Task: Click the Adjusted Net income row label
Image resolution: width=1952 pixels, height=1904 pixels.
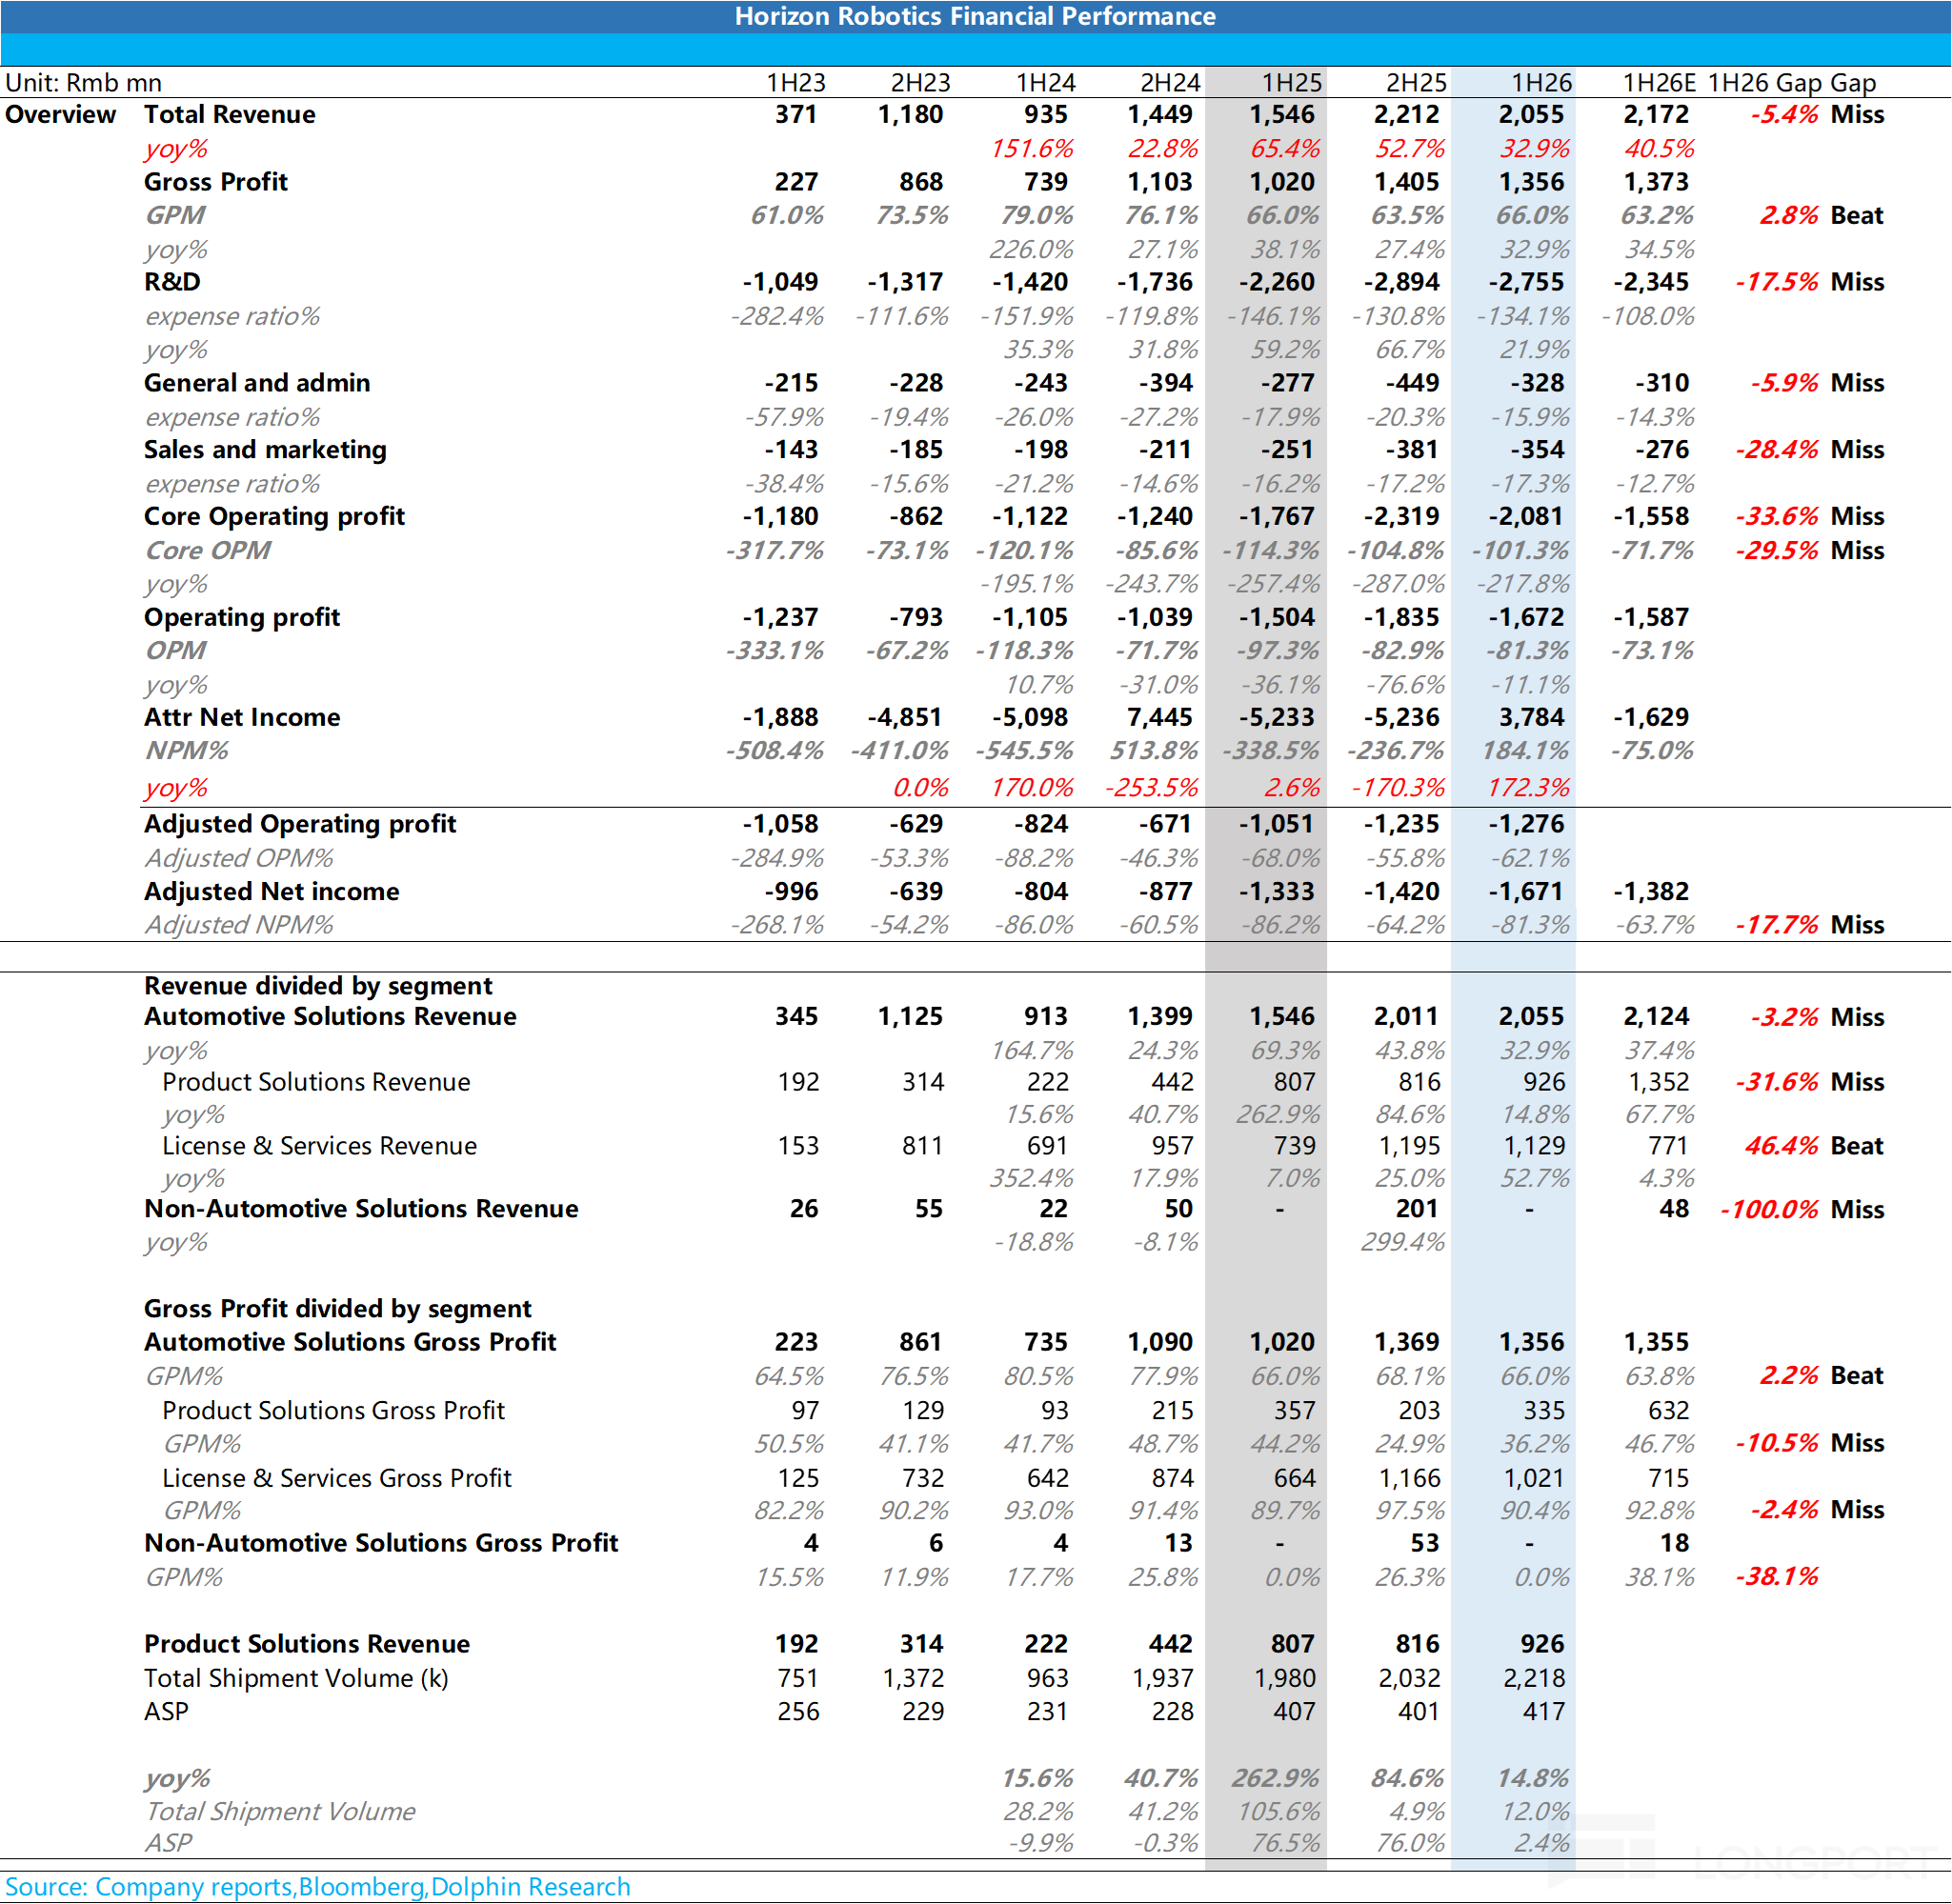Action: pyautogui.click(x=271, y=891)
